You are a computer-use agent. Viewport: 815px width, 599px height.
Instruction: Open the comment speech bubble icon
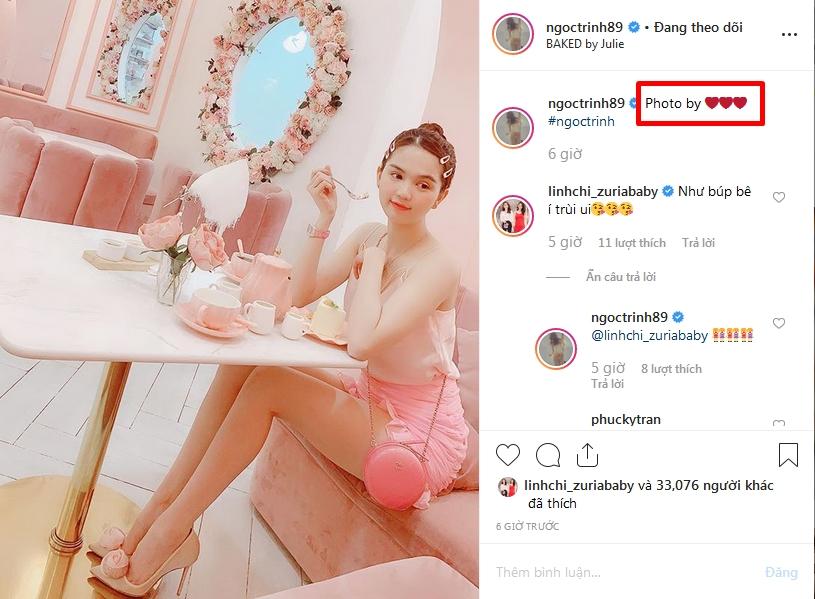[x=548, y=455]
